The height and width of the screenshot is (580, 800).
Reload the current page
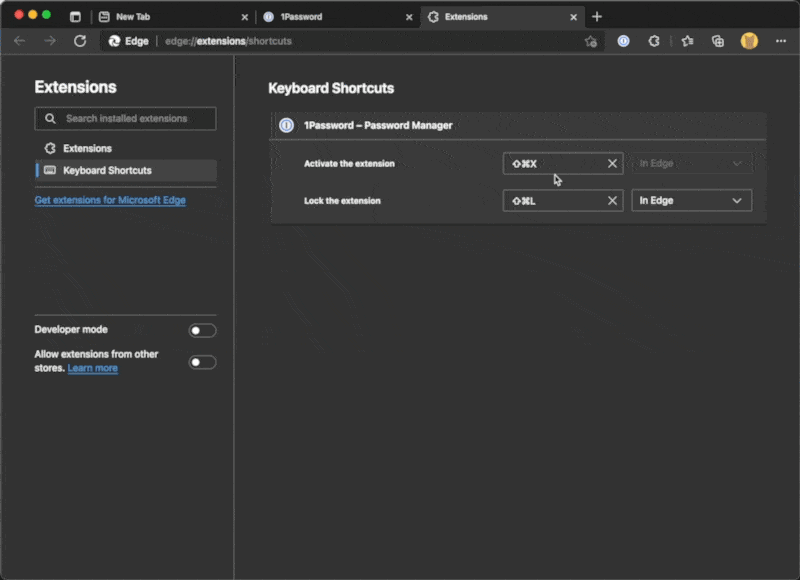(x=80, y=41)
